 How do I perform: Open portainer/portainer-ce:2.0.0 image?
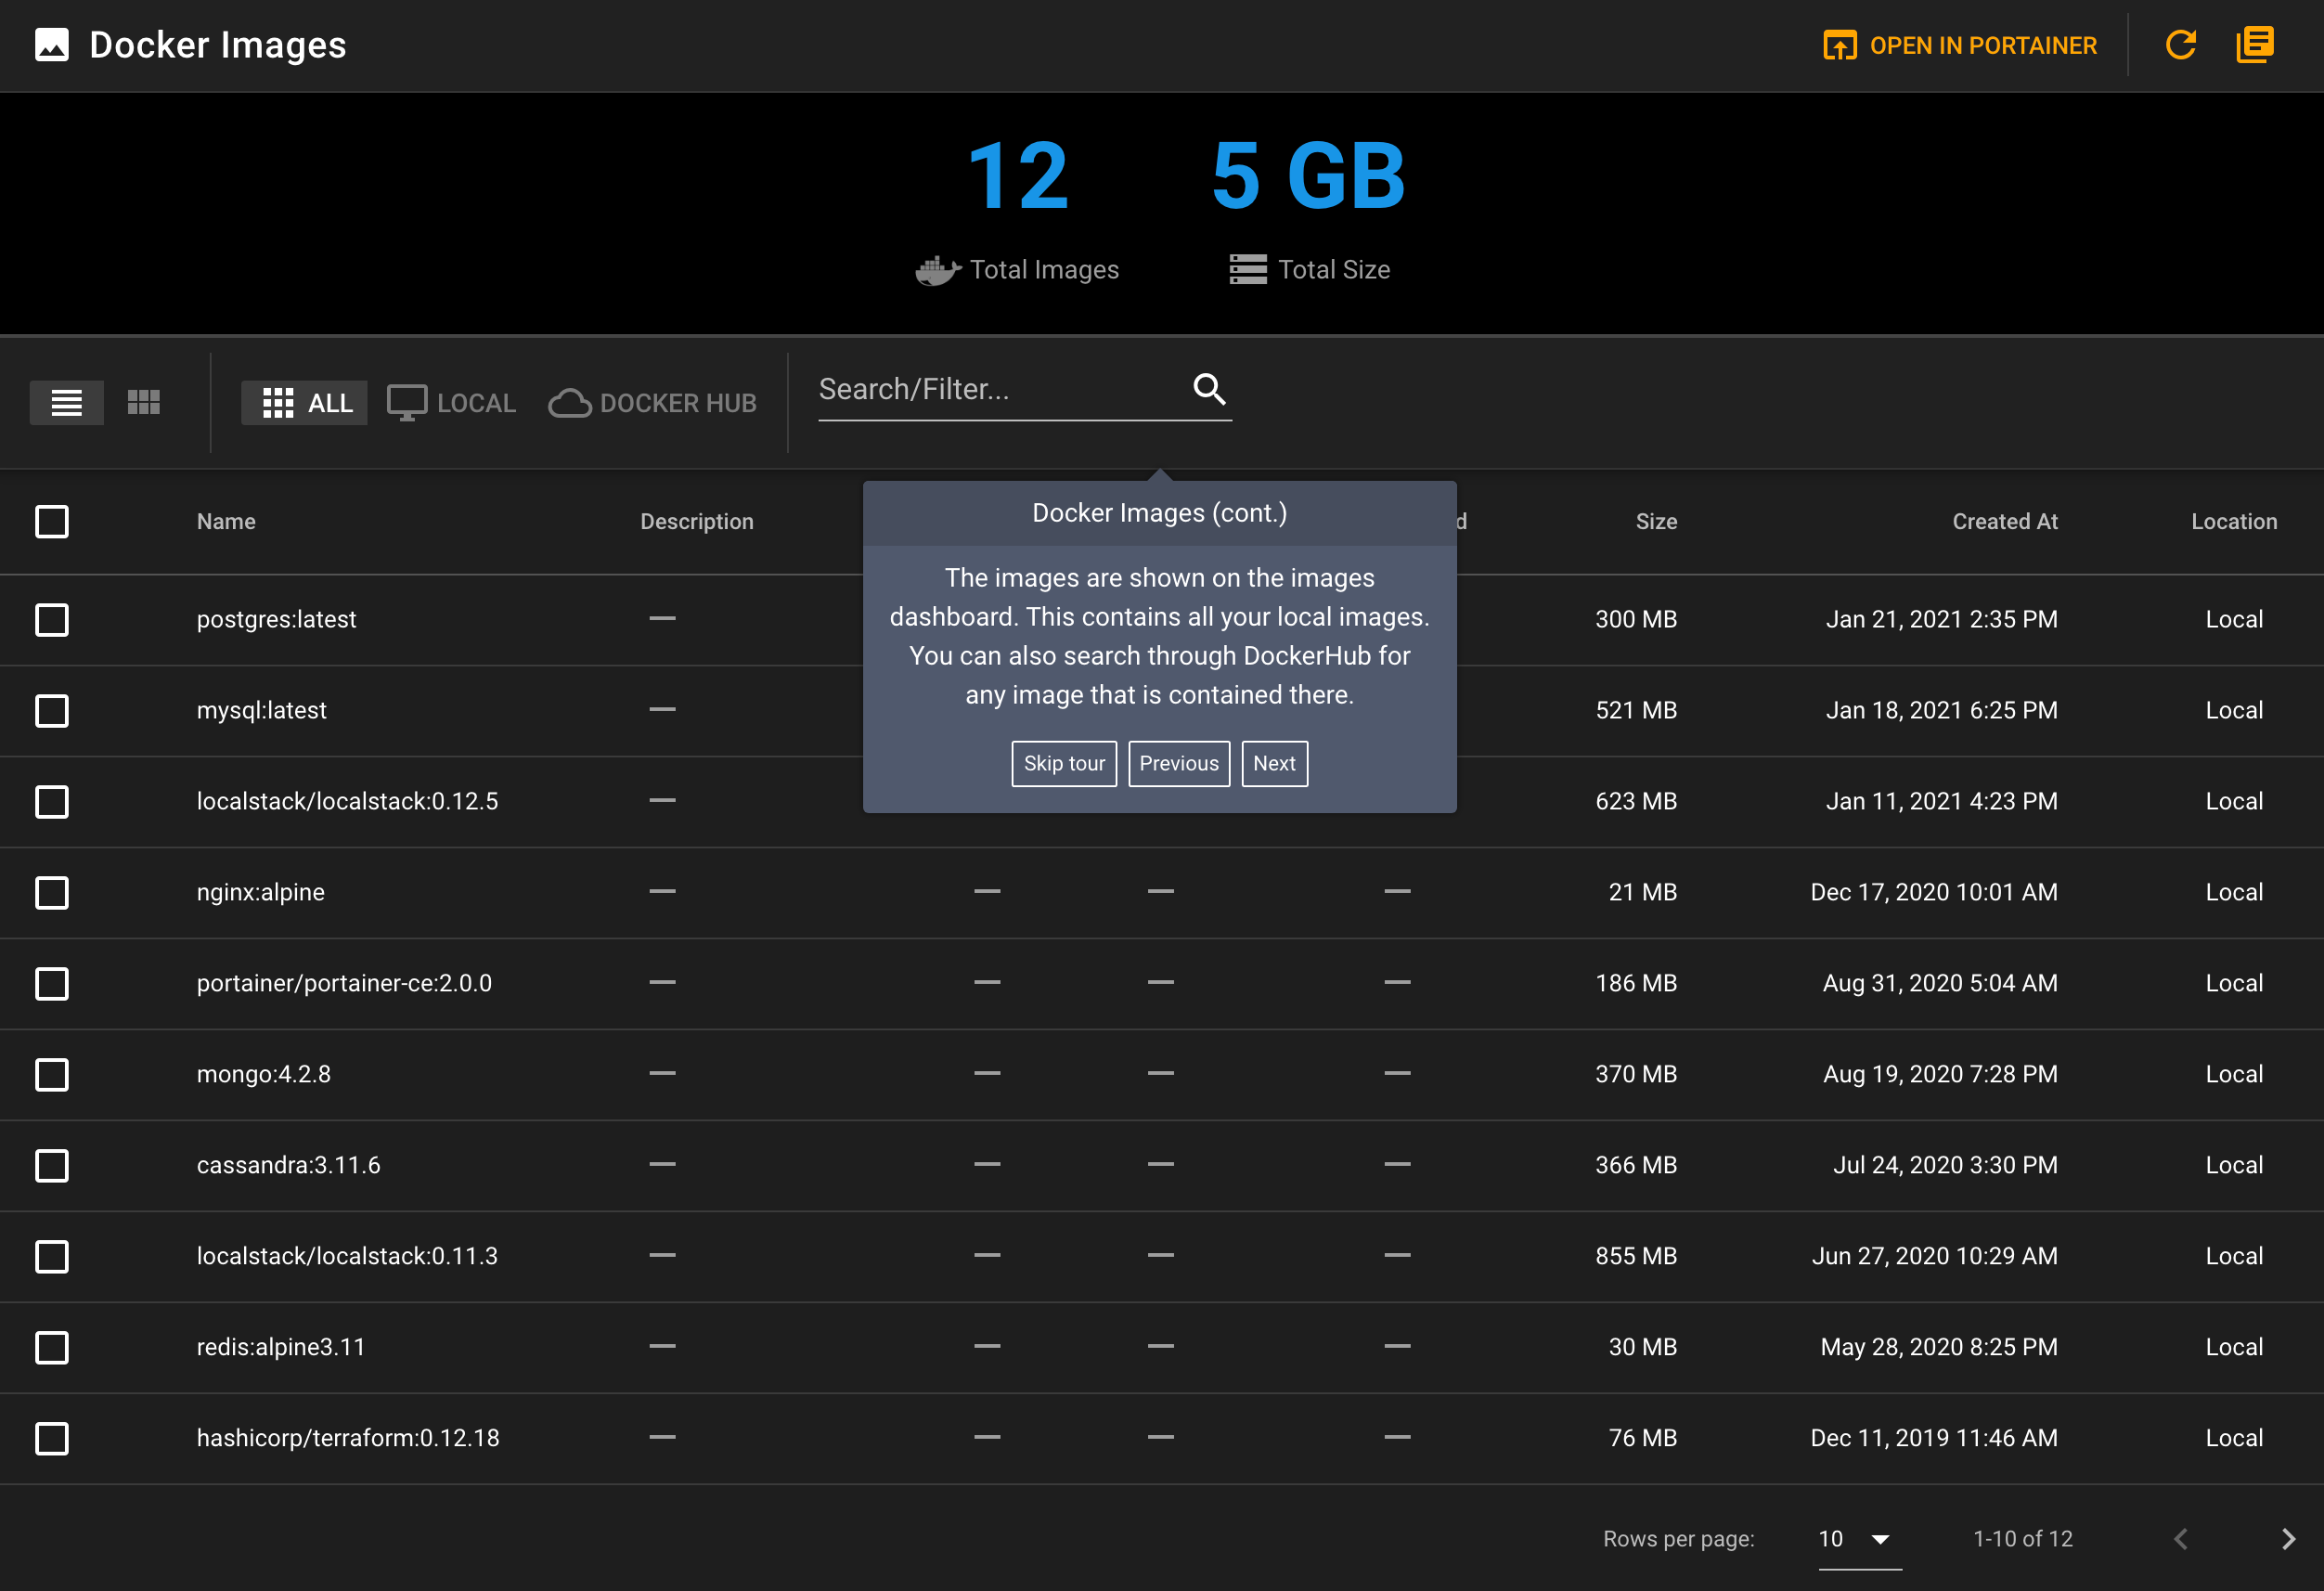(344, 984)
